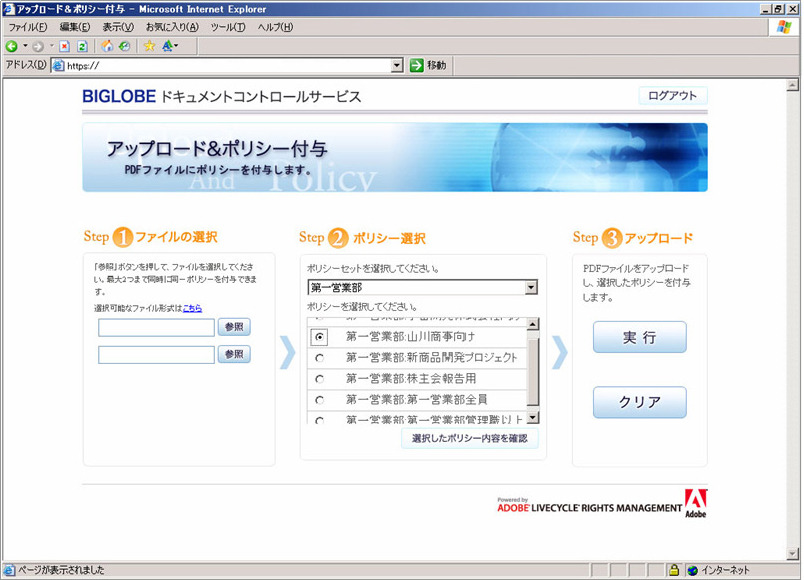This screenshot has height=580, width=804.
Task: Open the 第一営業部 policy set dropdown
Action: (x=530, y=287)
